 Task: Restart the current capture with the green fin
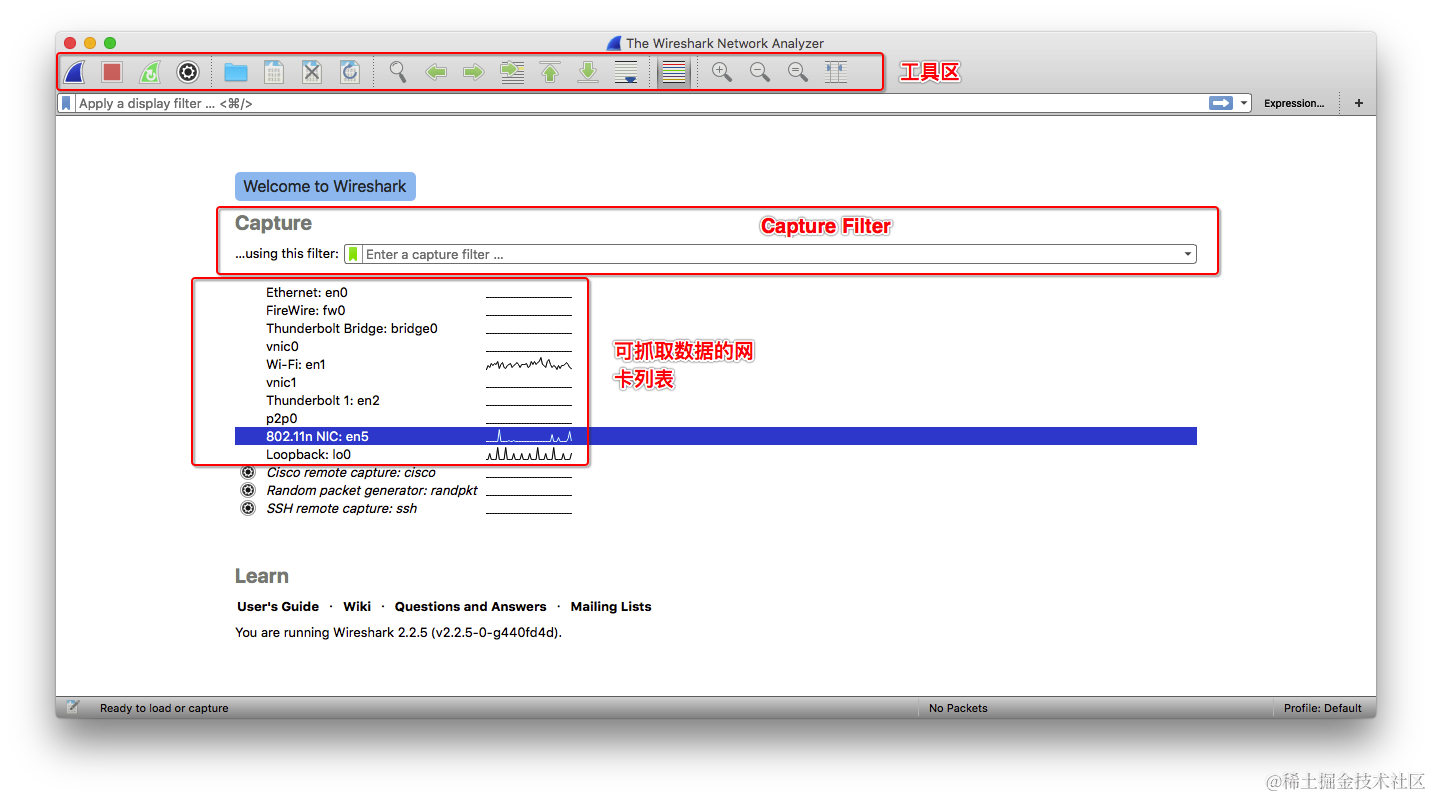(x=150, y=72)
